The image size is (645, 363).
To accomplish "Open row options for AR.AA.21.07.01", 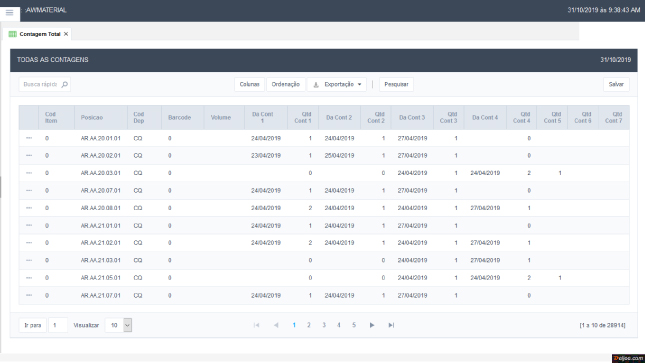I will click(x=29, y=296).
